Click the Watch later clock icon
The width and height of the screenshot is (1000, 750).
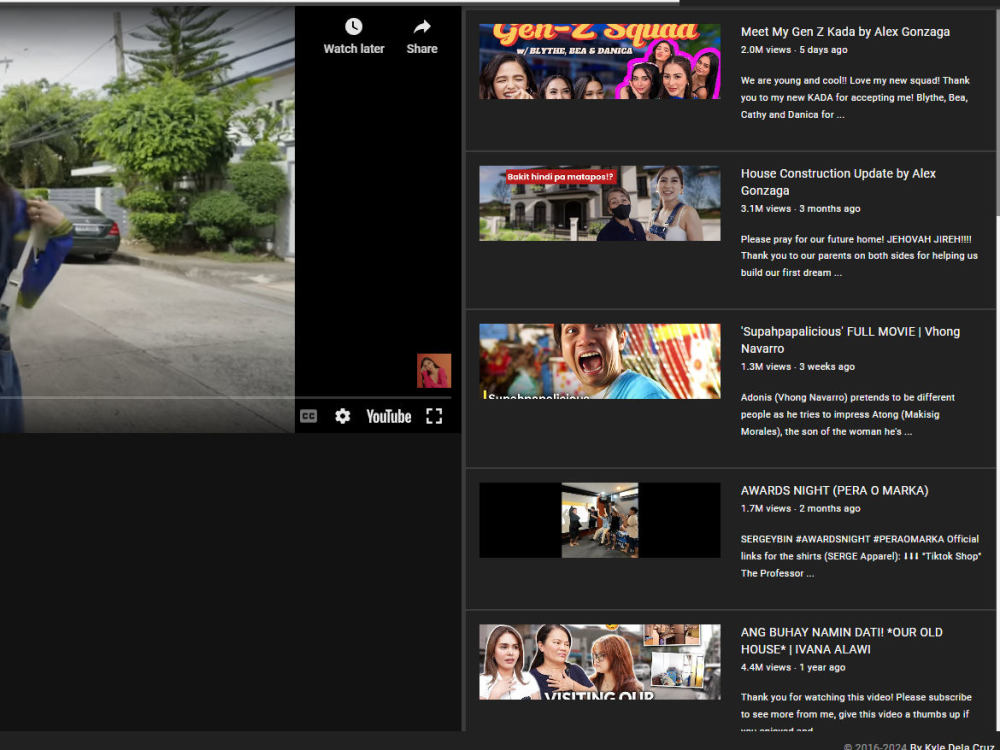click(353, 27)
